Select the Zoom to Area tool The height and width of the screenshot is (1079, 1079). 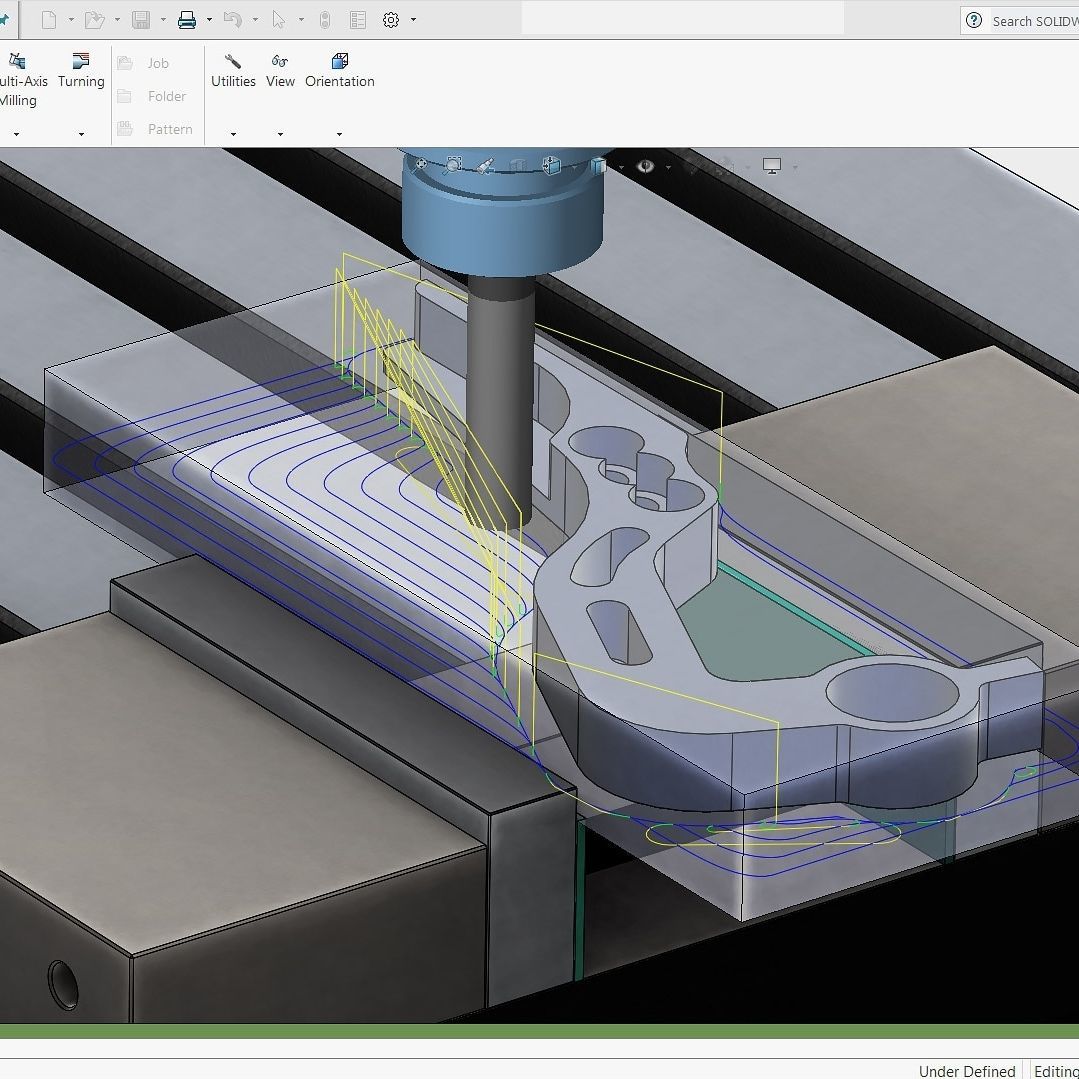click(452, 165)
